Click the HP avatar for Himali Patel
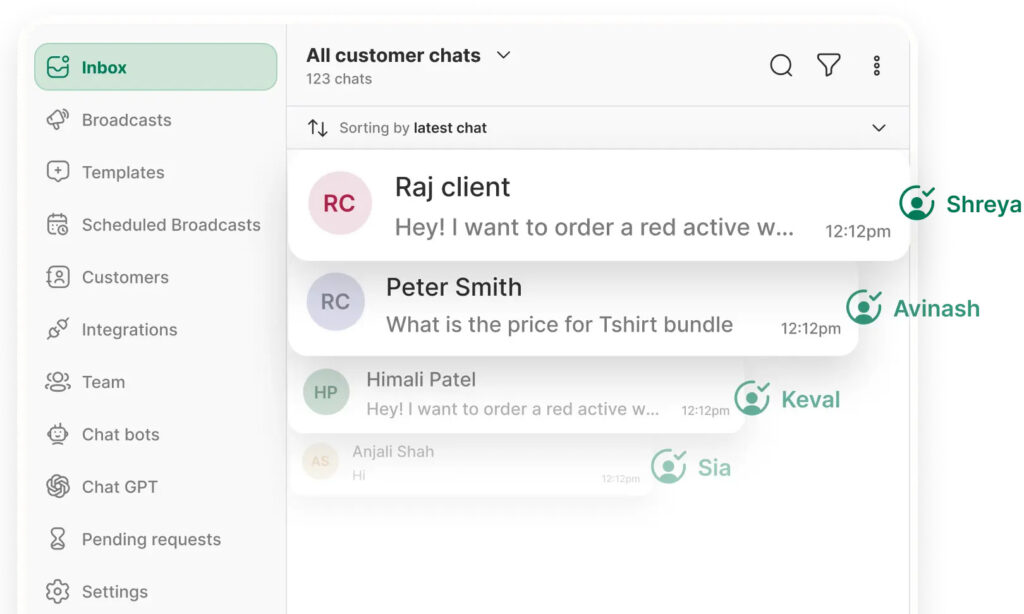 click(326, 393)
